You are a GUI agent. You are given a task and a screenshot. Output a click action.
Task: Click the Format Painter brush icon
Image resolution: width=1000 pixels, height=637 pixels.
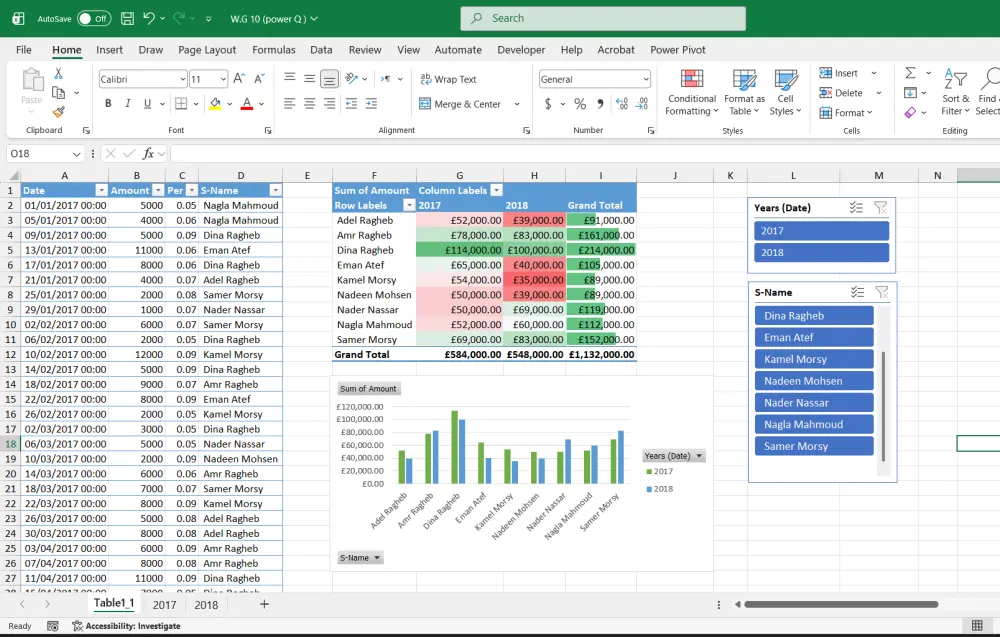[x=58, y=112]
